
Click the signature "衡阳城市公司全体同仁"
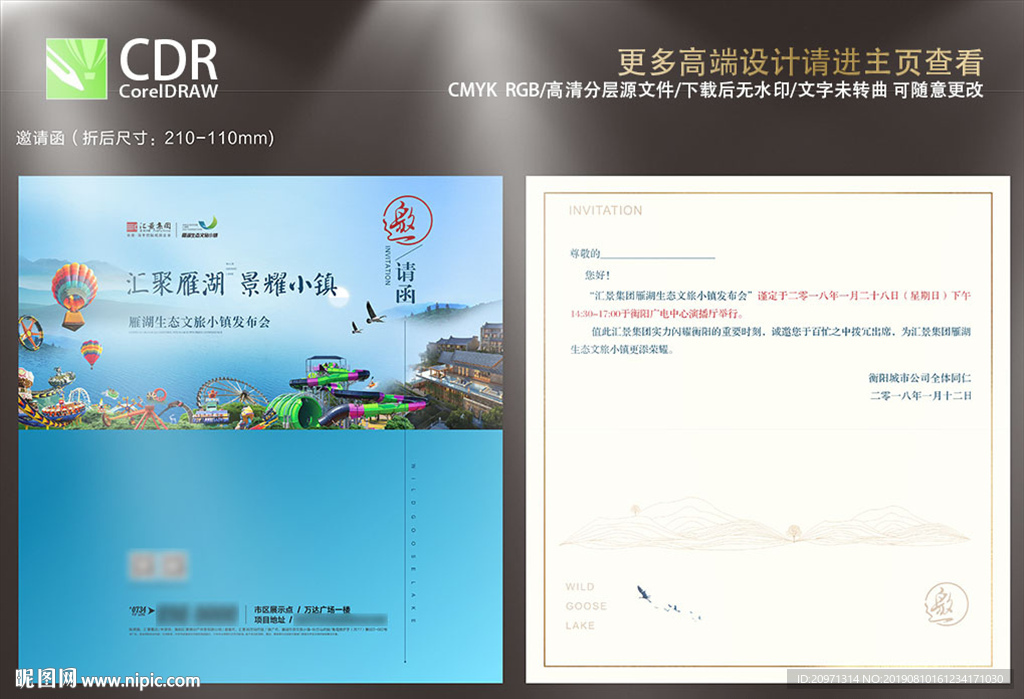[x=920, y=378]
